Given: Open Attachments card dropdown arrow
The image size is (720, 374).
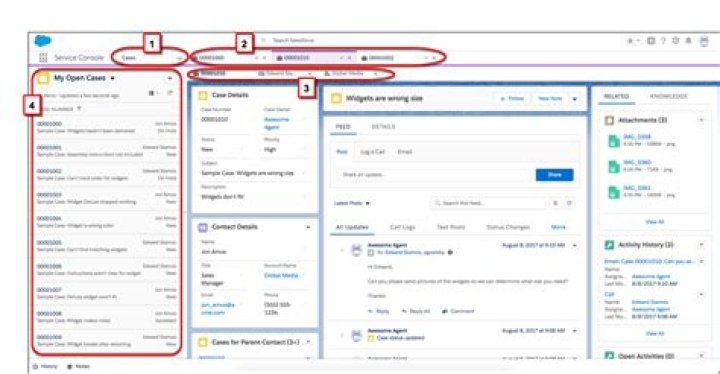Looking at the screenshot, I should [701, 120].
